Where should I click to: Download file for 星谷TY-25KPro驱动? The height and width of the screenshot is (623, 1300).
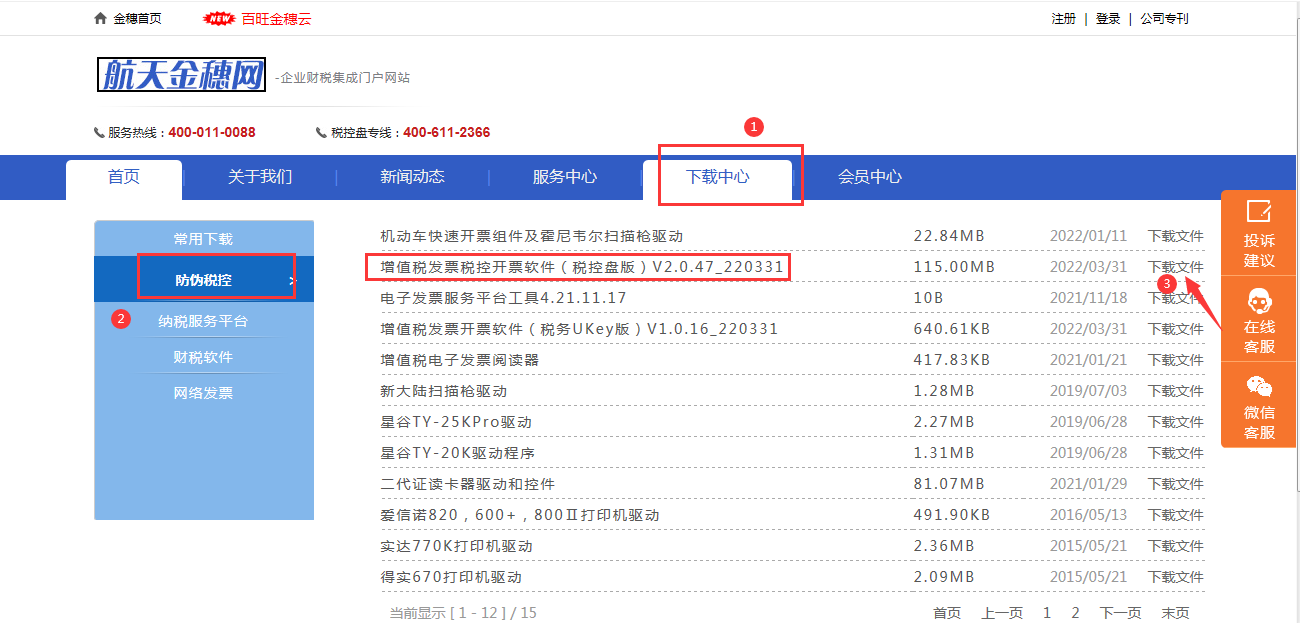click(x=1176, y=422)
